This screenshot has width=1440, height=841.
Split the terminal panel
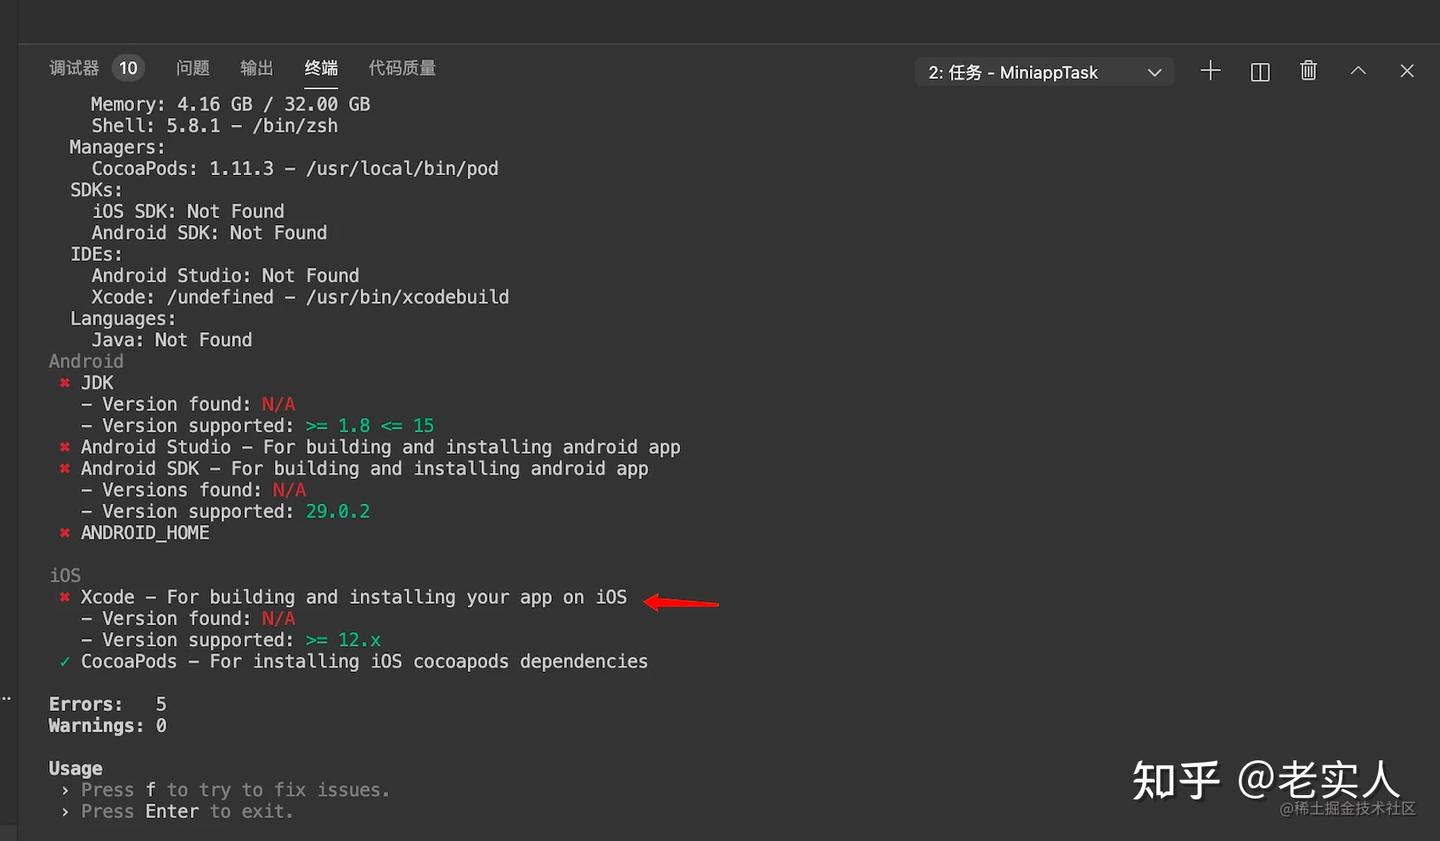point(1260,72)
